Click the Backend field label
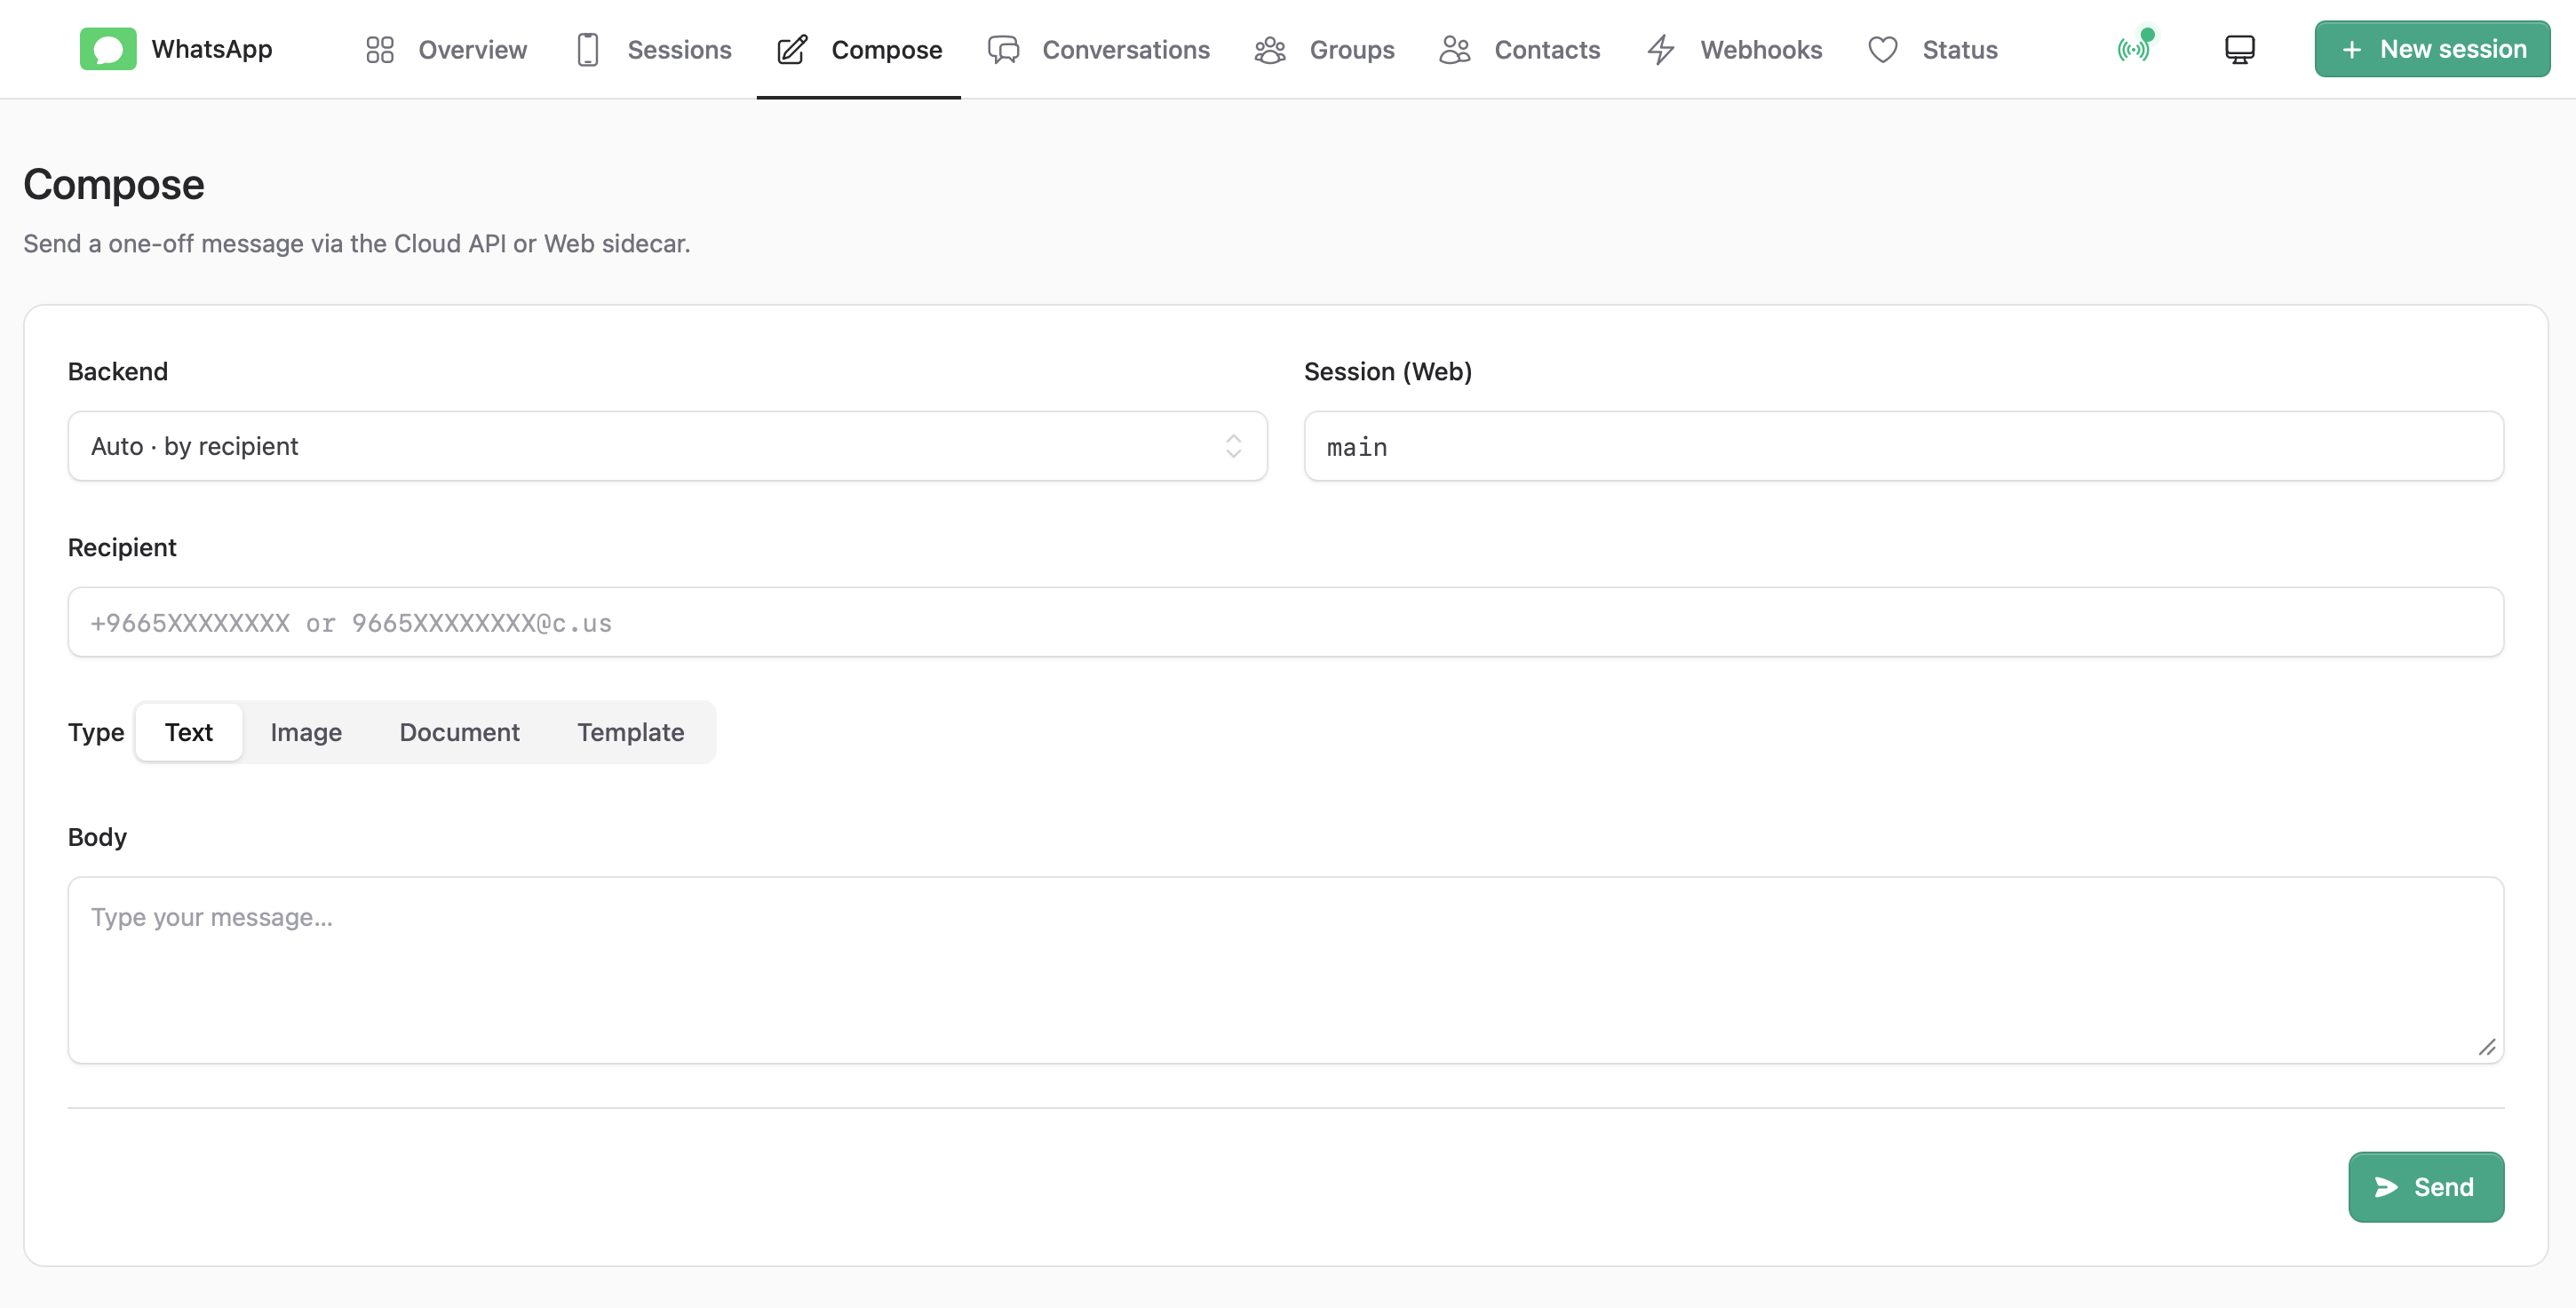Viewport: 2576px width, 1308px height. (x=118, y=371)
